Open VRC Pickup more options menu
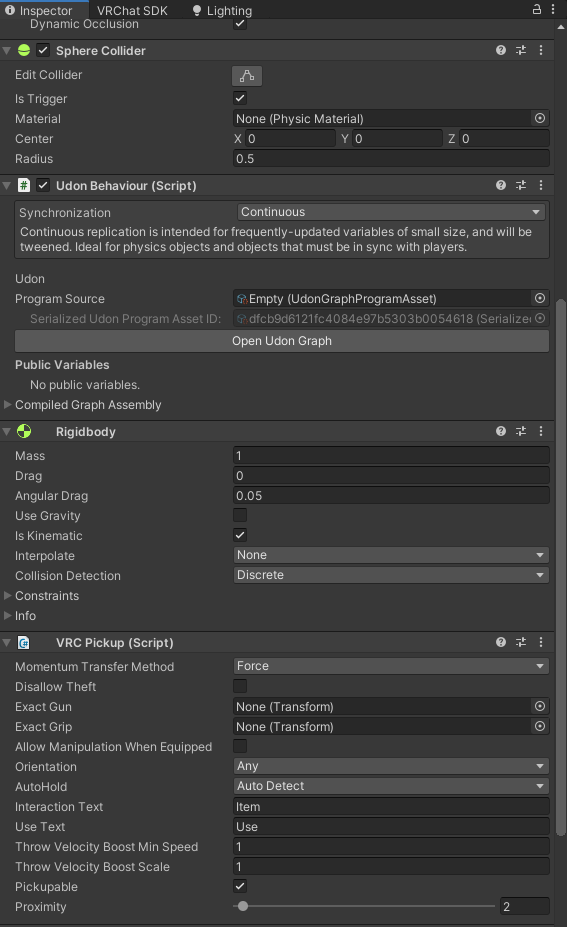 541,642
